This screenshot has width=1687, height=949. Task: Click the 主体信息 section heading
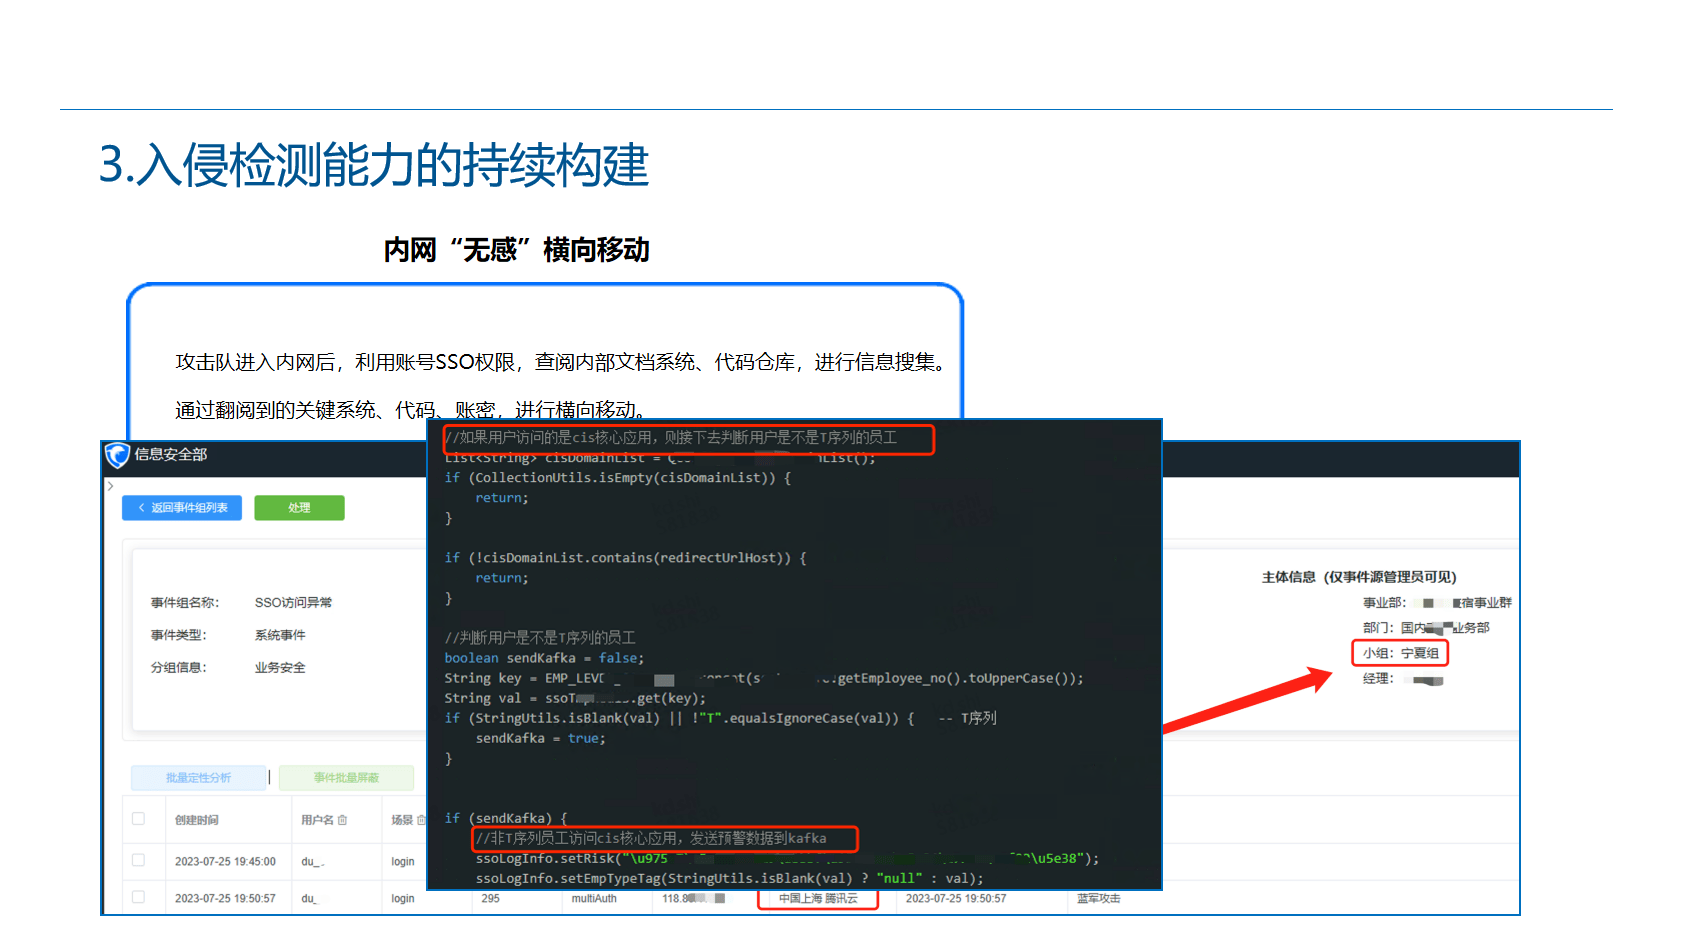[1359, 577]
